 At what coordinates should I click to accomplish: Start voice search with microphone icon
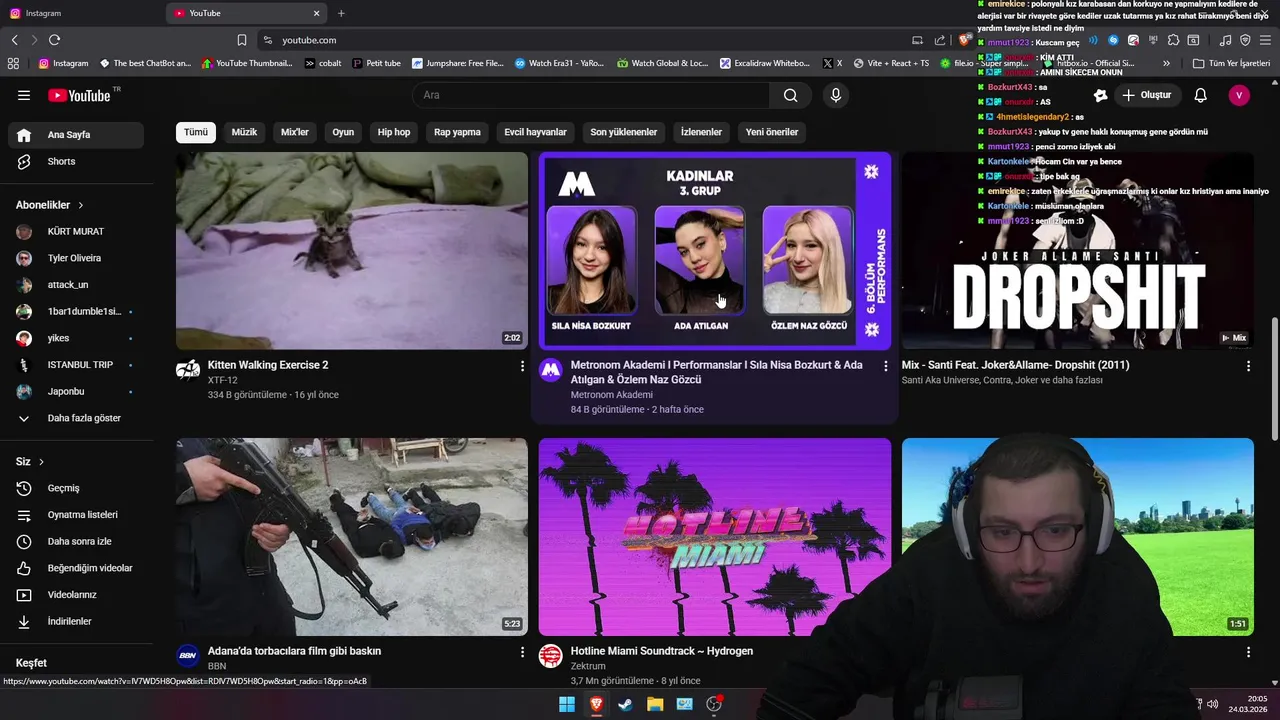(836, 95)
